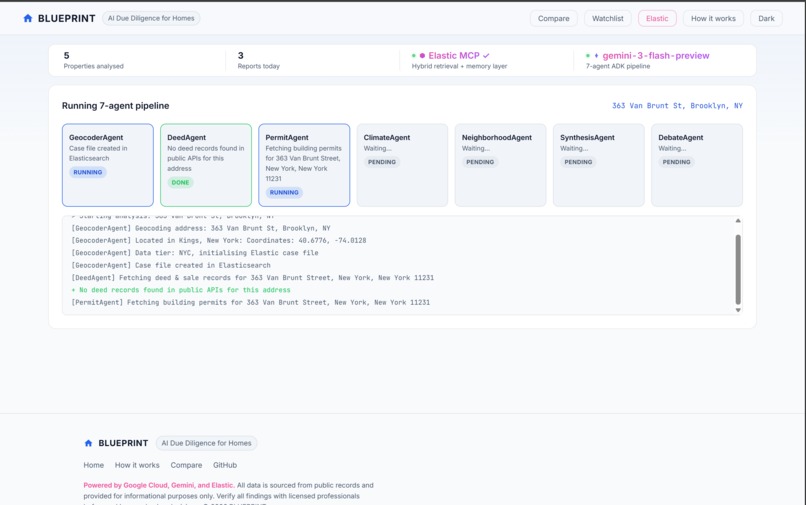Select the Elastic button in header
This screenshot has width=806, height=505.
tap(657, 19)
